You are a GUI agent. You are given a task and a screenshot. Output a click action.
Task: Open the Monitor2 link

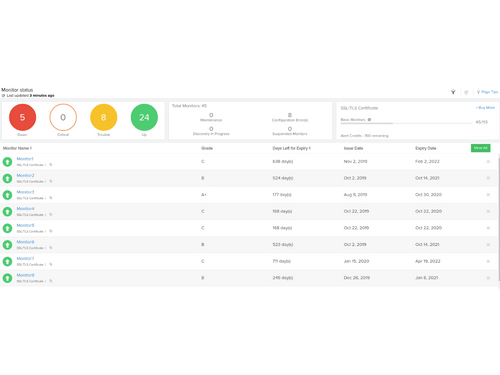[x=25, y=176]
